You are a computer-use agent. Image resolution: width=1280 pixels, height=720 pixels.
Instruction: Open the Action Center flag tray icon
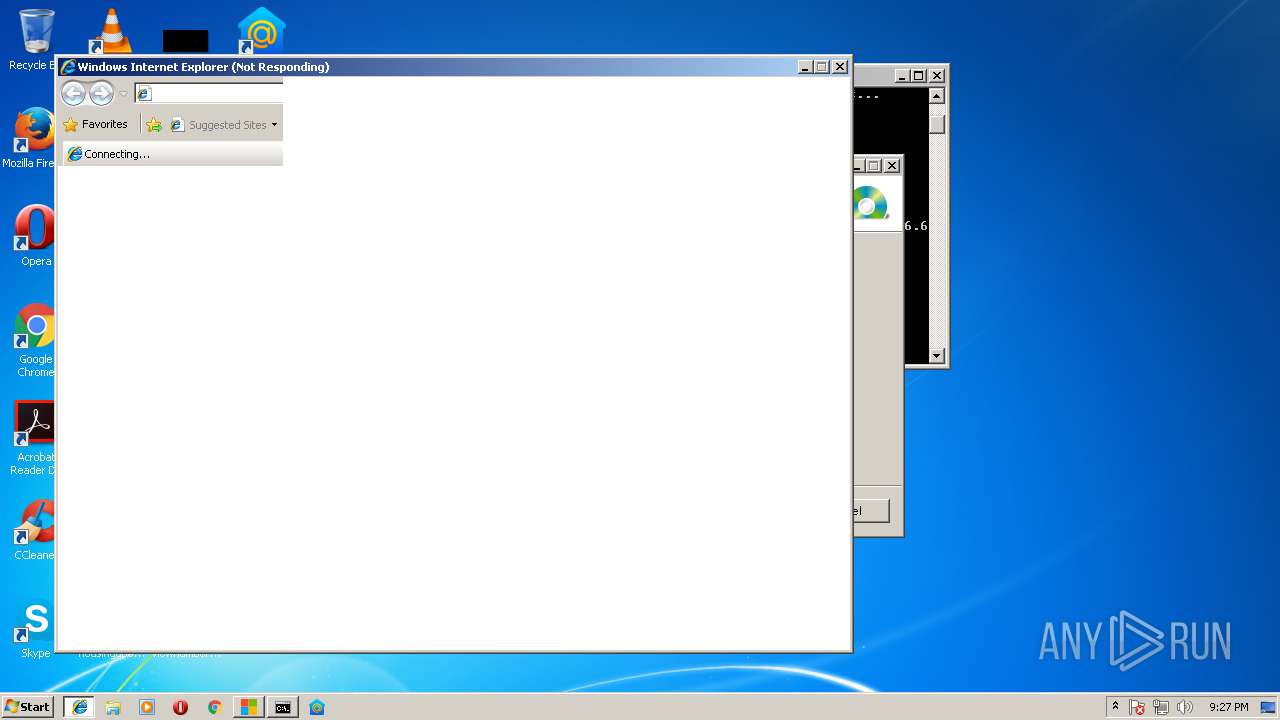point(1137,707)
